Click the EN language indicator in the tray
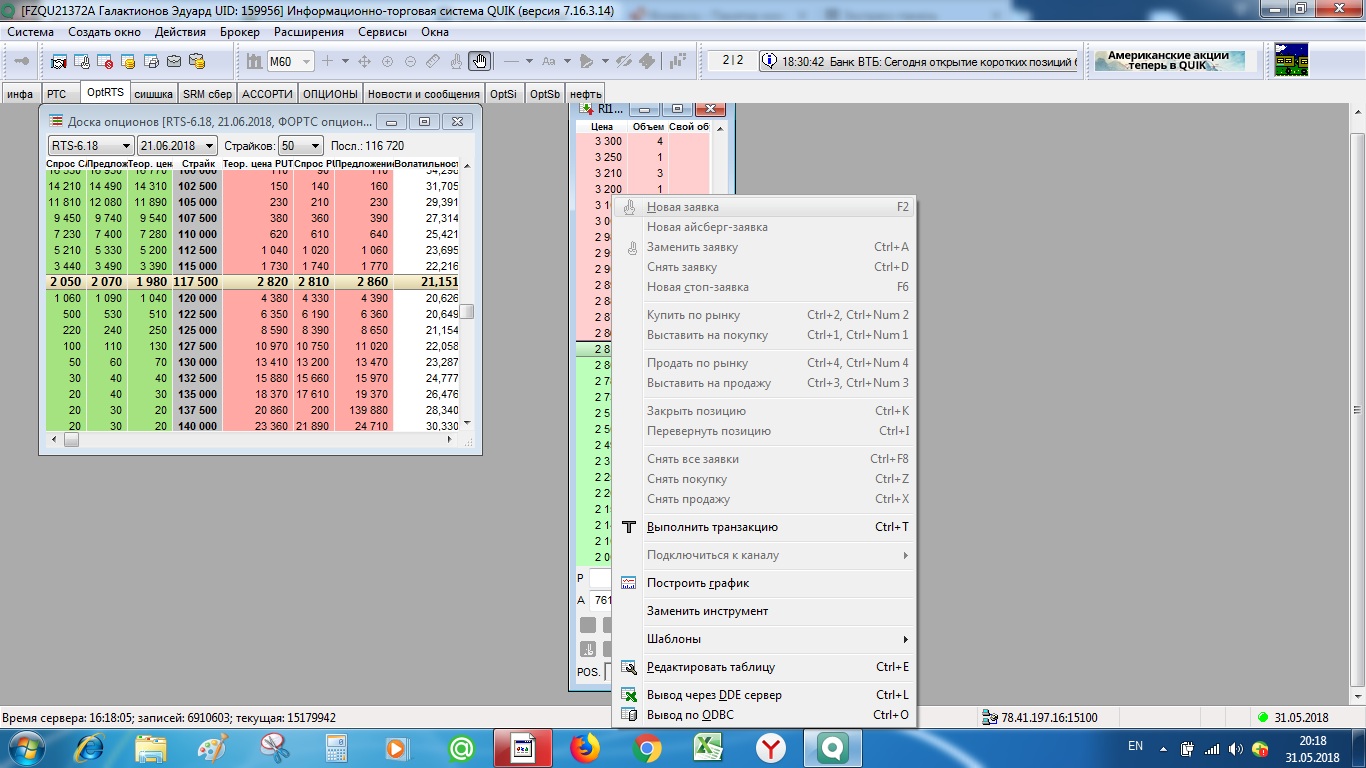 pos(1135,746)
